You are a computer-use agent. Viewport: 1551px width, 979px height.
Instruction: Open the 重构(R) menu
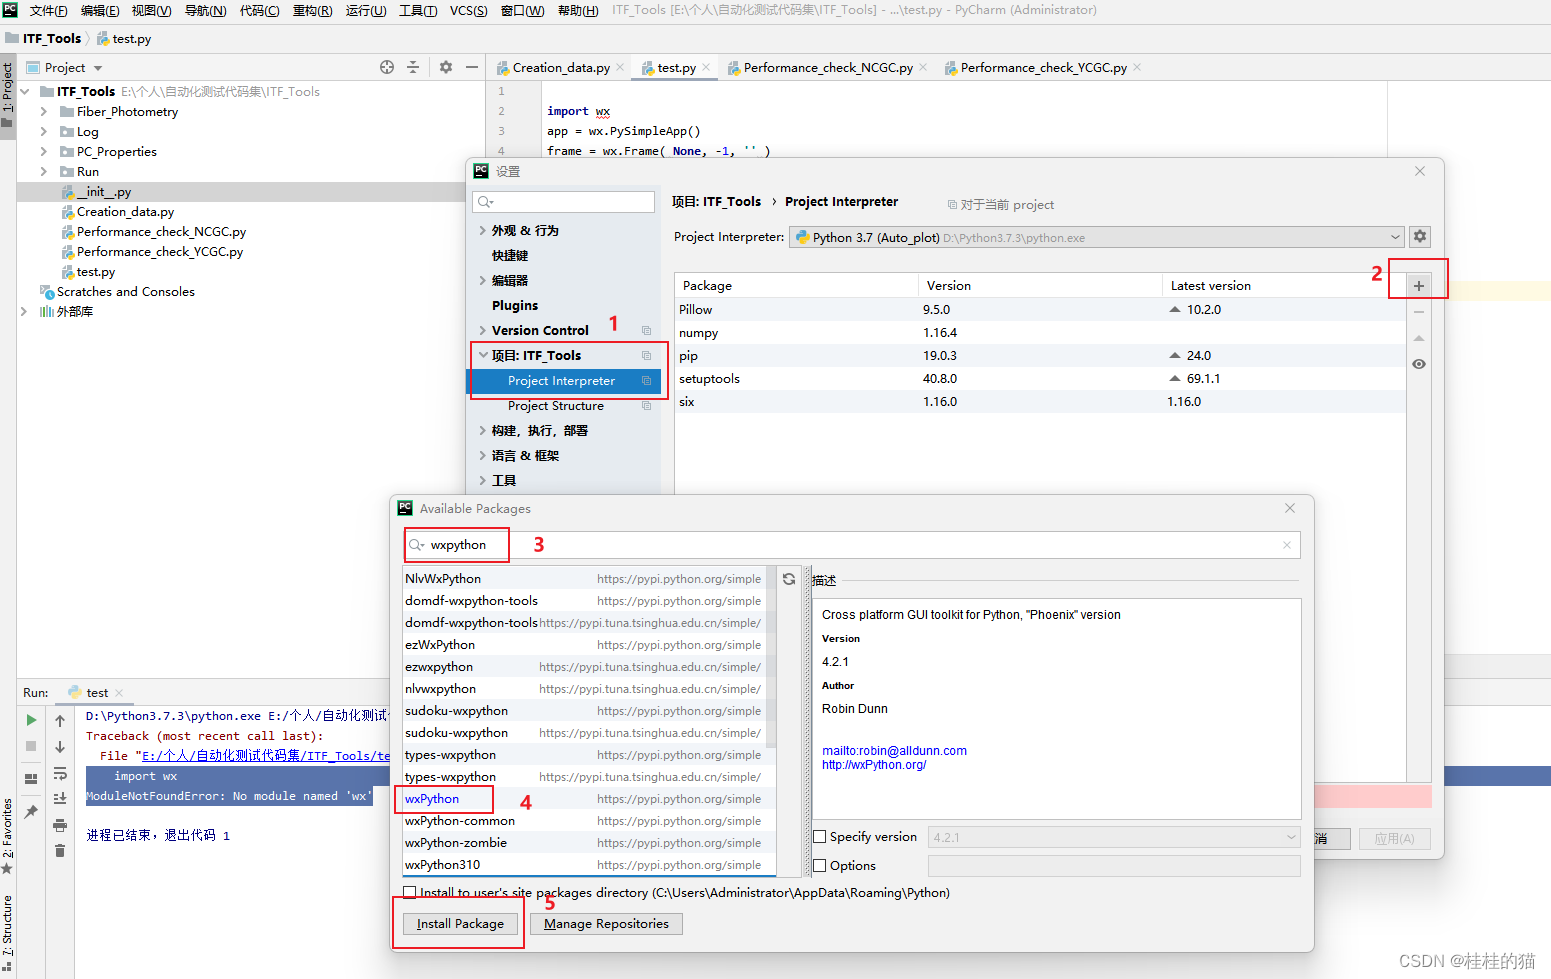point(312,10)
